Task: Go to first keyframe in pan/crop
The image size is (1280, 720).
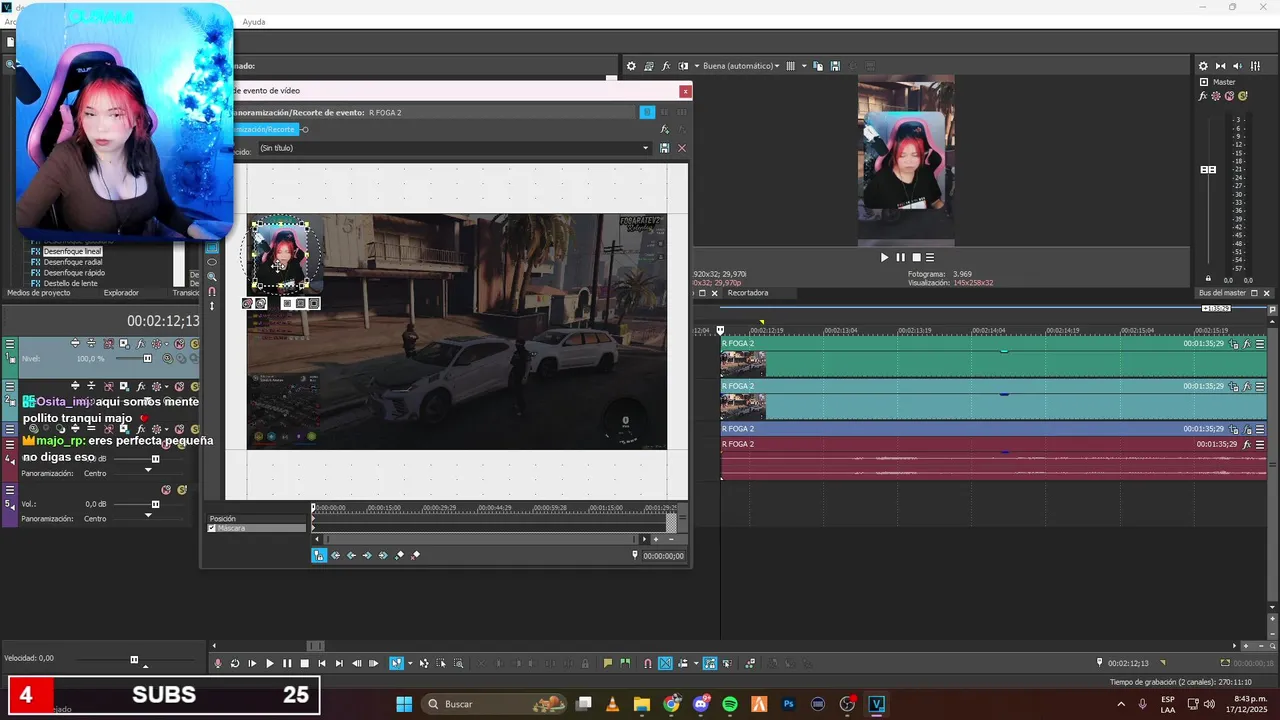Action: (x=335, y=555)
